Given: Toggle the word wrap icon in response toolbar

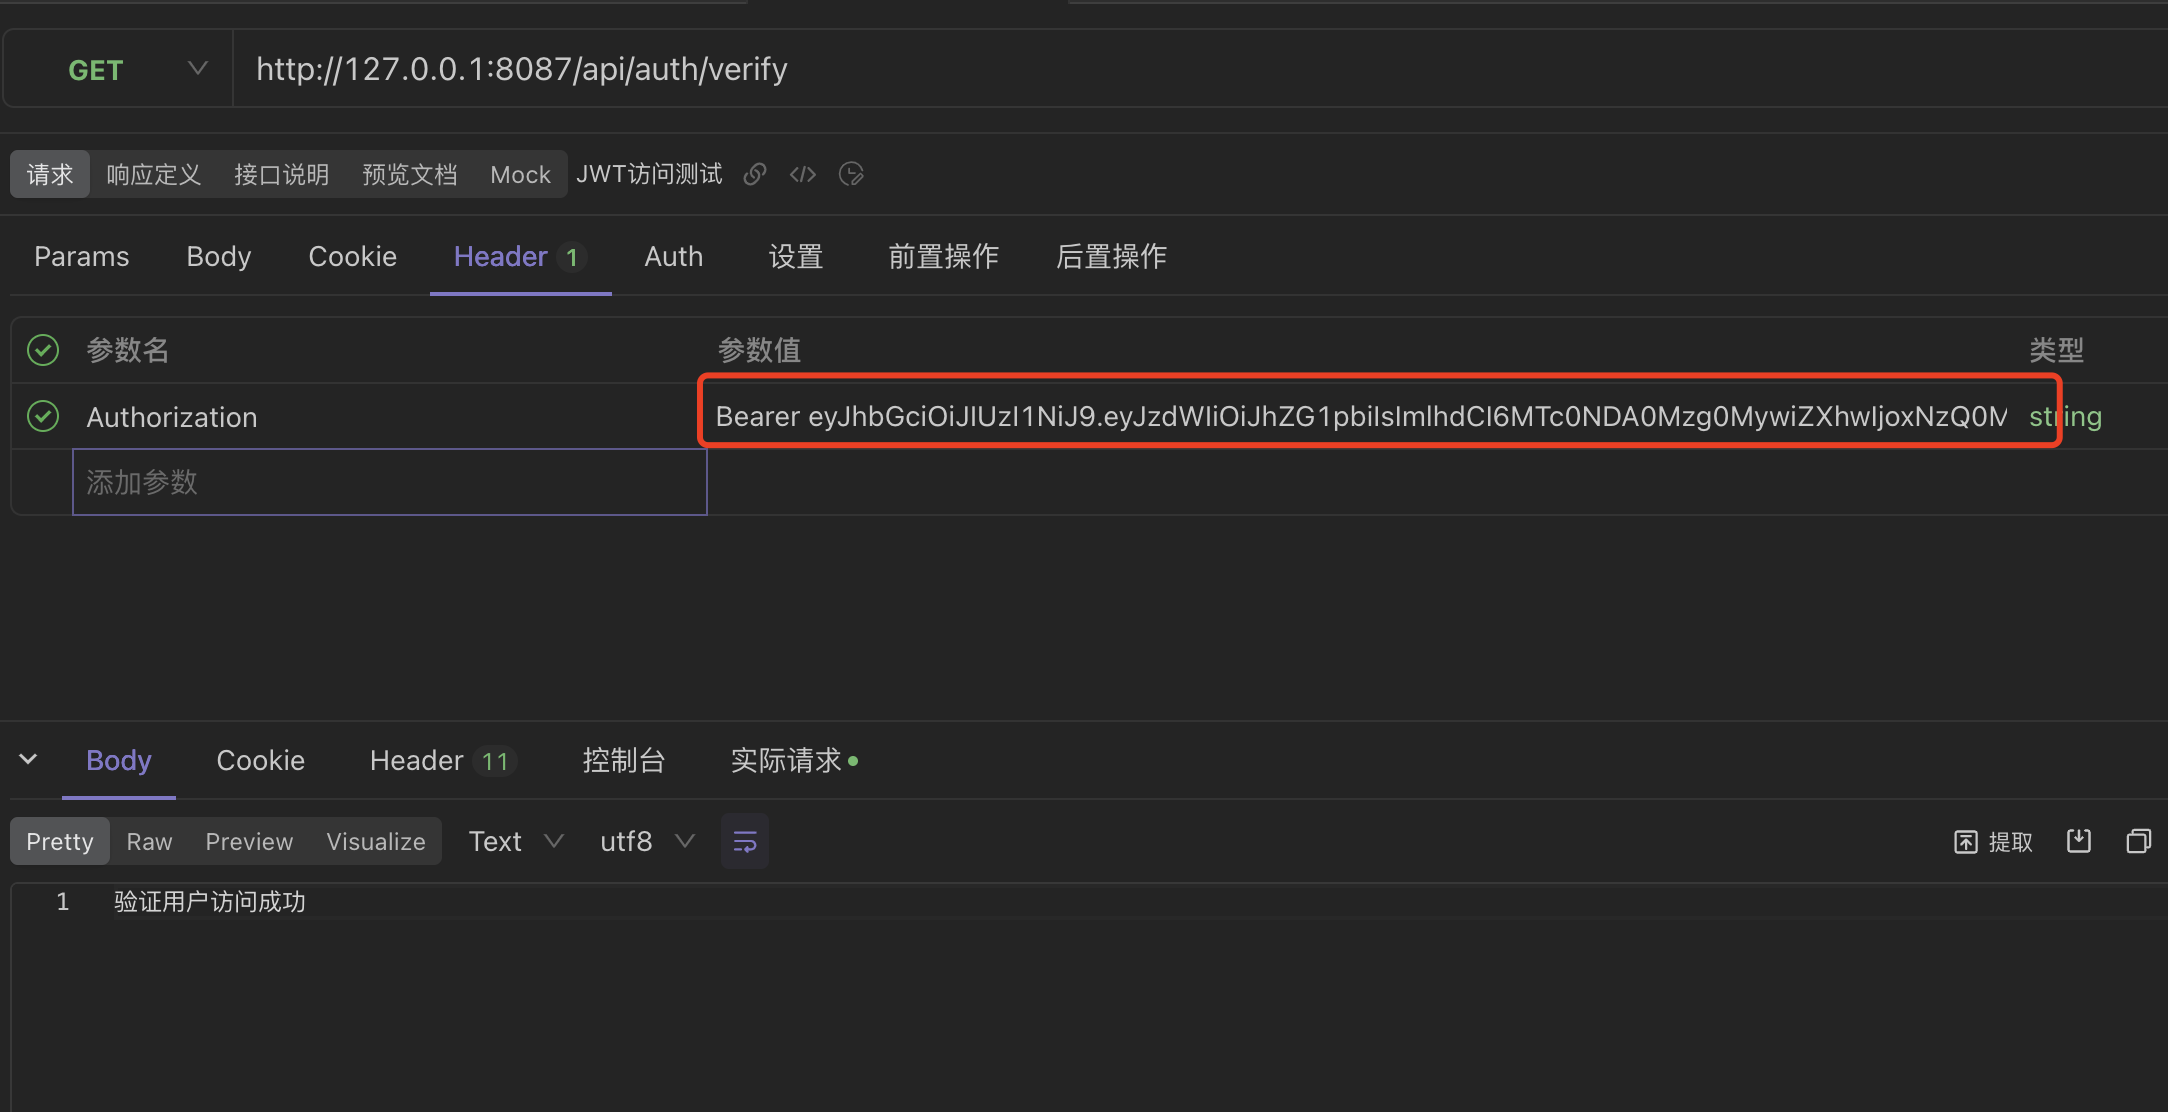Looking at the screenshot, I should (x=745, y=841).
